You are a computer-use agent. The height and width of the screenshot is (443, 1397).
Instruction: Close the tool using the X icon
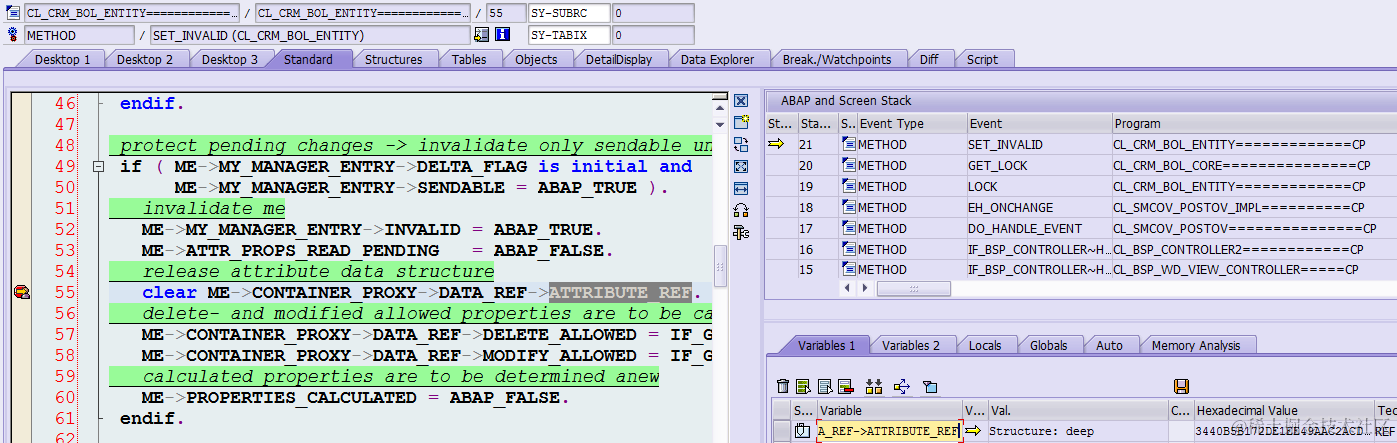pyautogui.click(x=741, y=101)
